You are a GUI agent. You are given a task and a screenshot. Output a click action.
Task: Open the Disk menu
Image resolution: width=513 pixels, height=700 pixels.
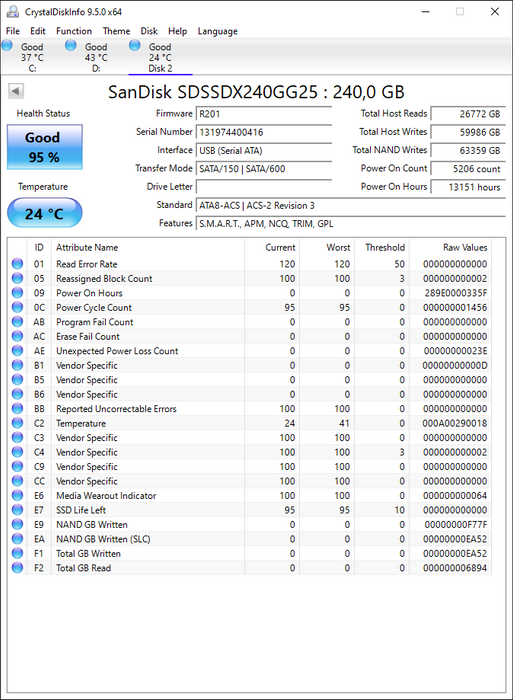coord(149,31)
